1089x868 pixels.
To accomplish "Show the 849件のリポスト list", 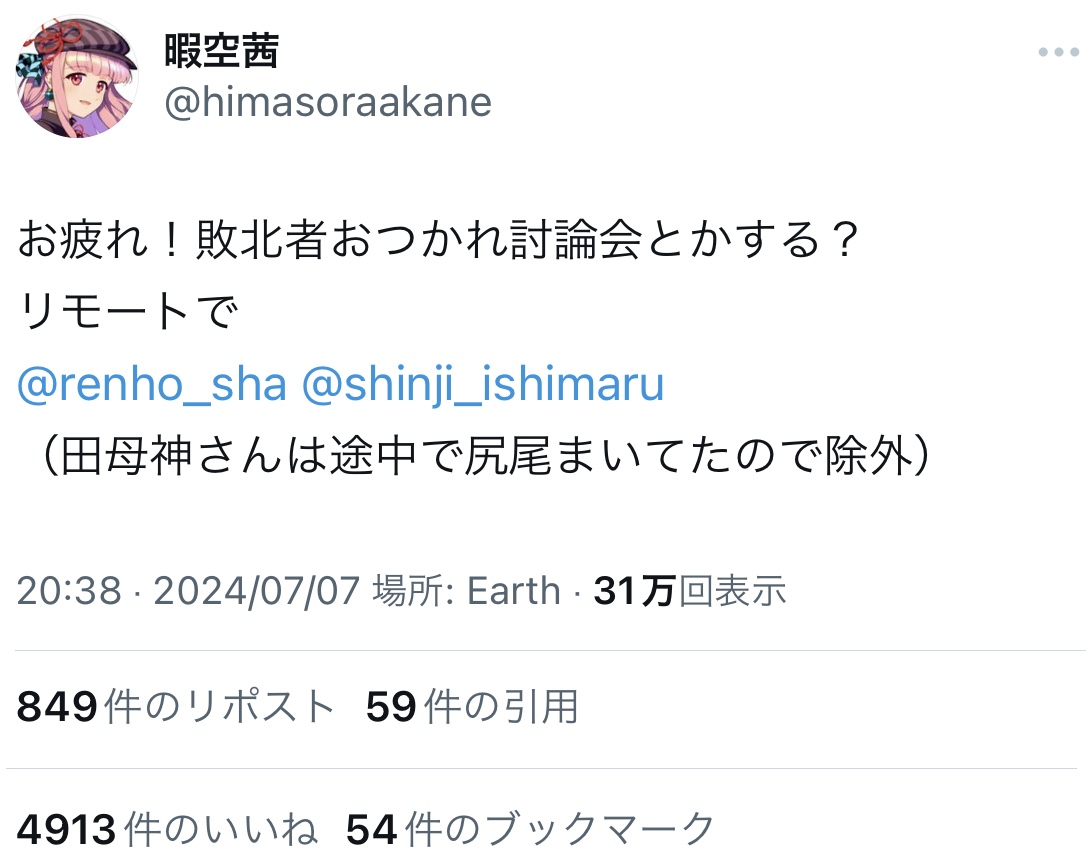I will tap(176, 707).
